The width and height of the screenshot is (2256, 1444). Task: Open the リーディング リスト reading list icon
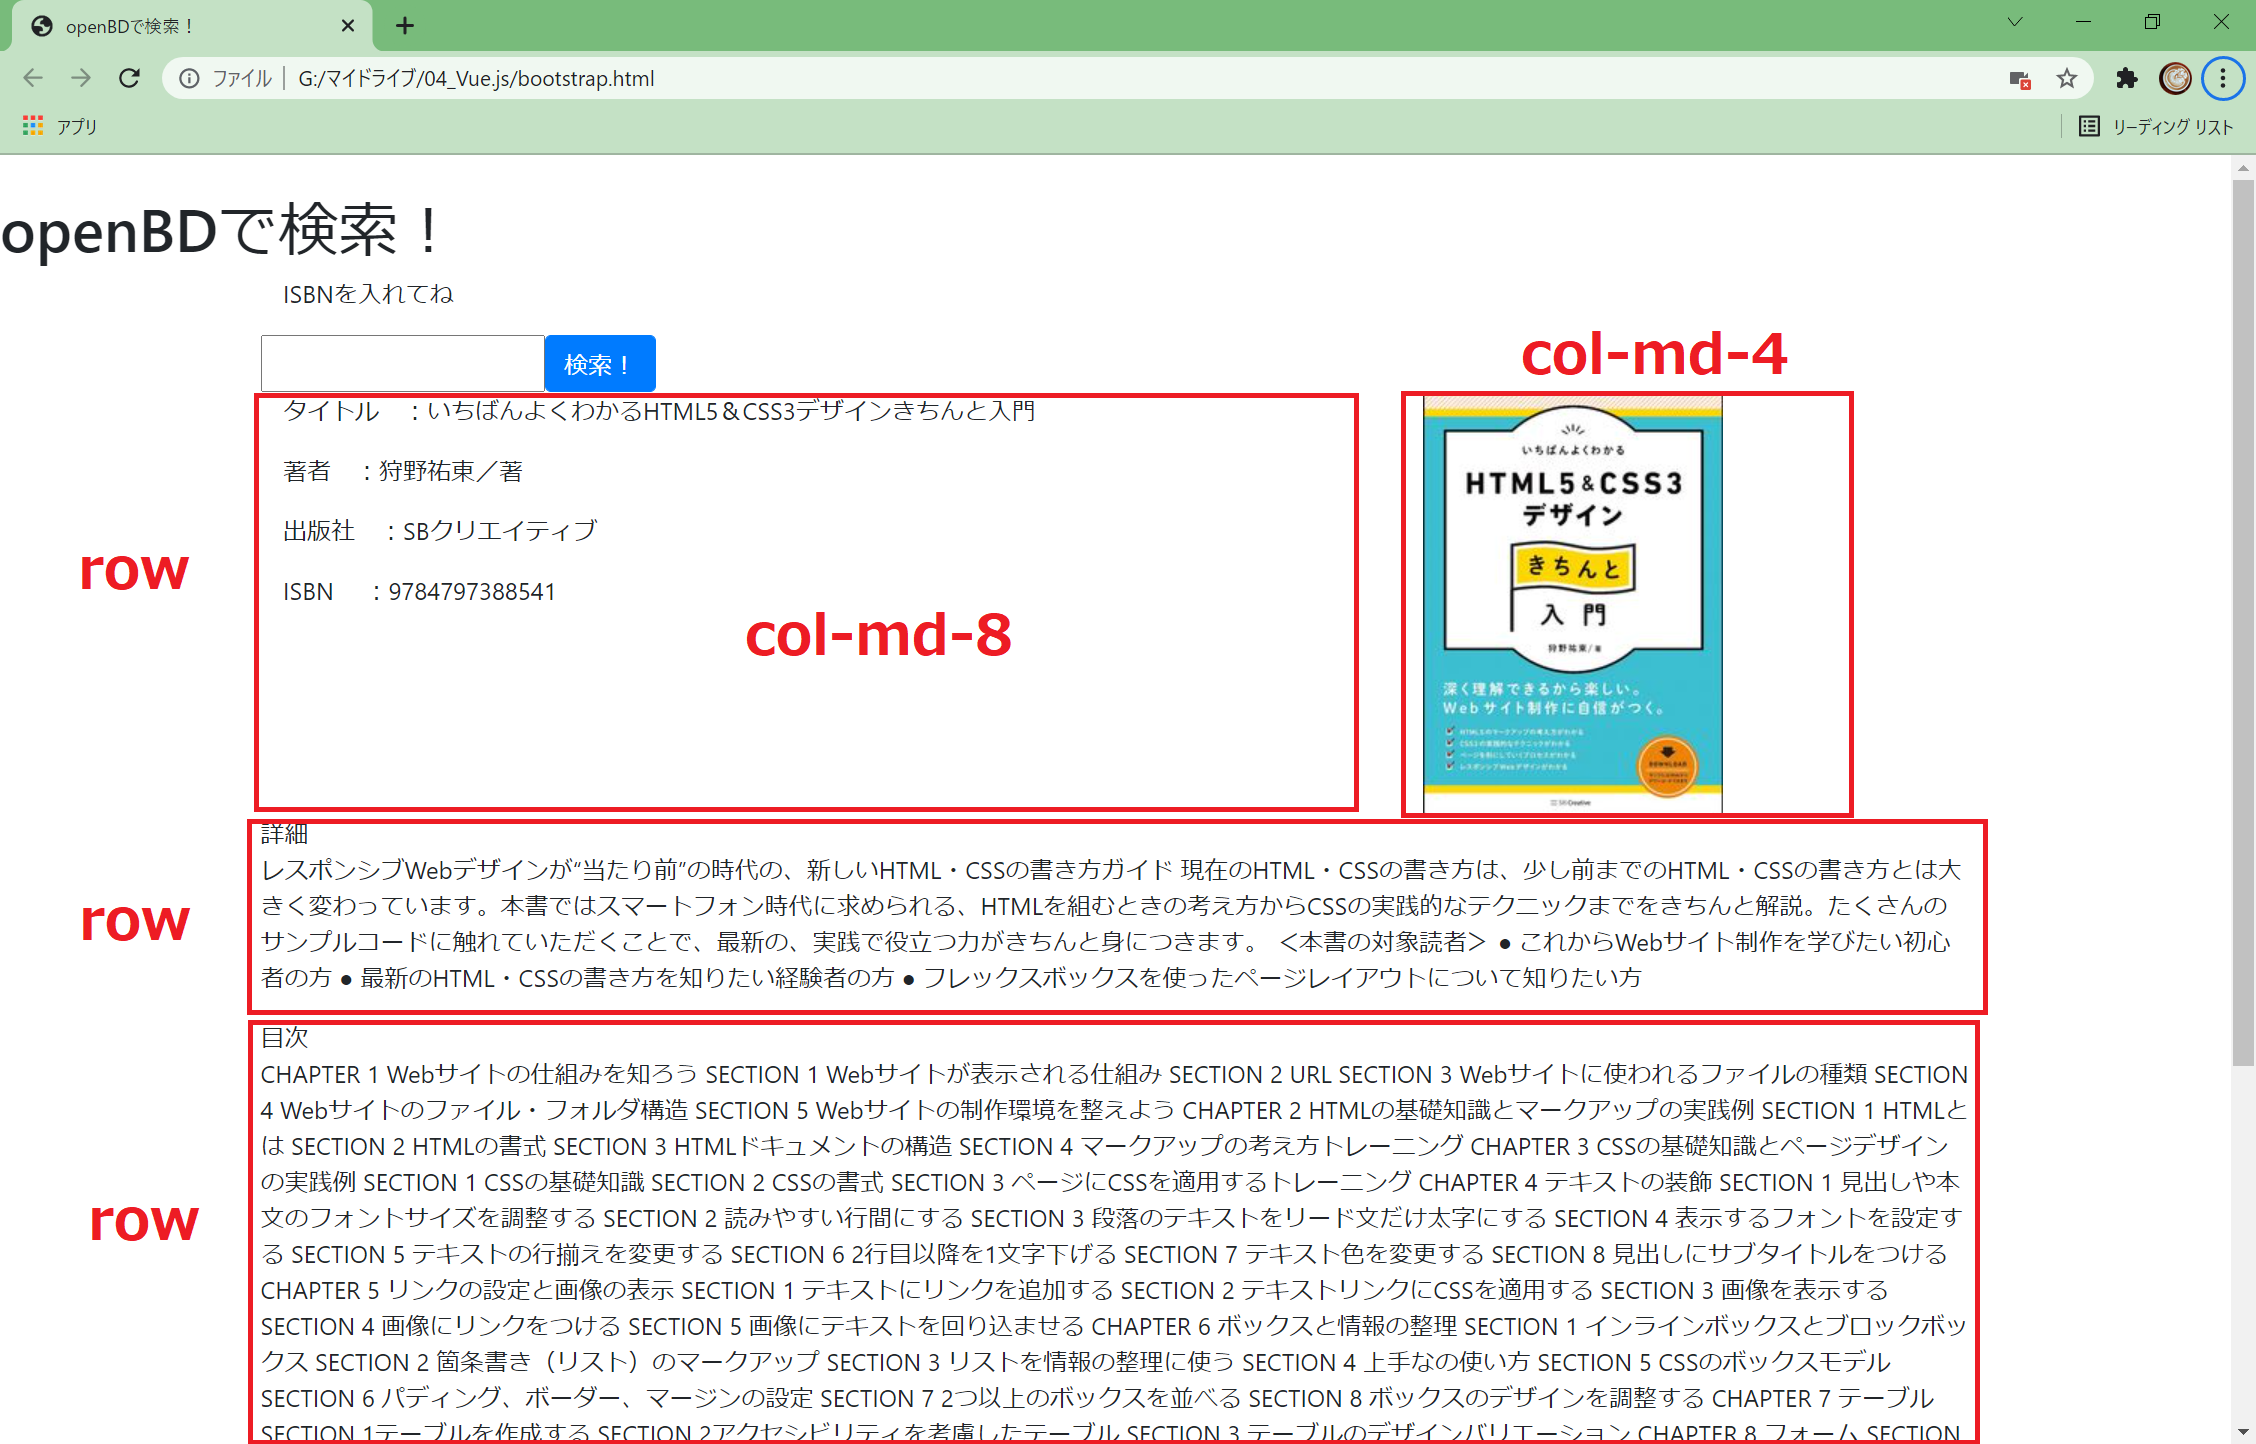[x=2090, y=126]
